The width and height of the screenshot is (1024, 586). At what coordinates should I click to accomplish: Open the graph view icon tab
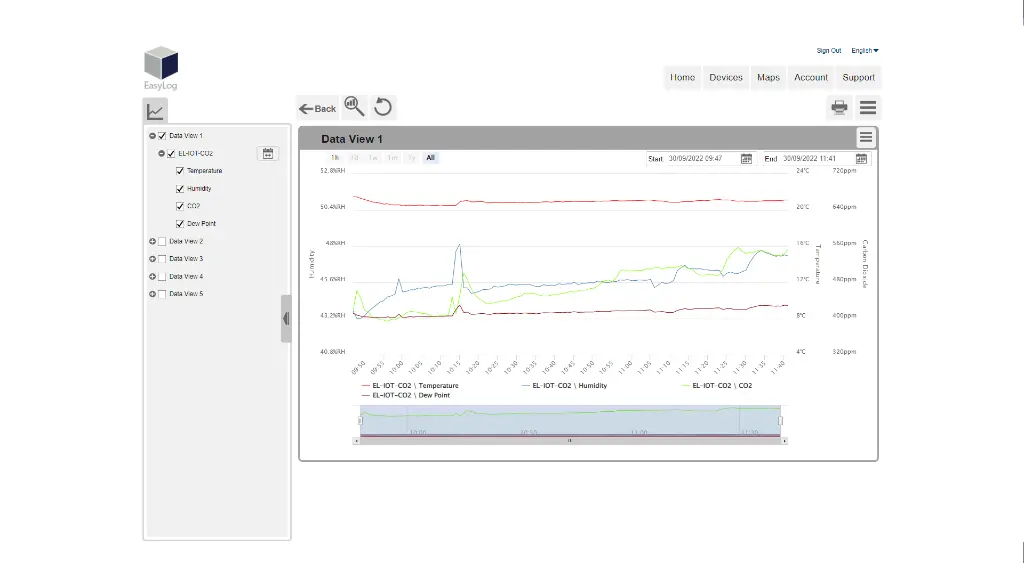point(155,110)
